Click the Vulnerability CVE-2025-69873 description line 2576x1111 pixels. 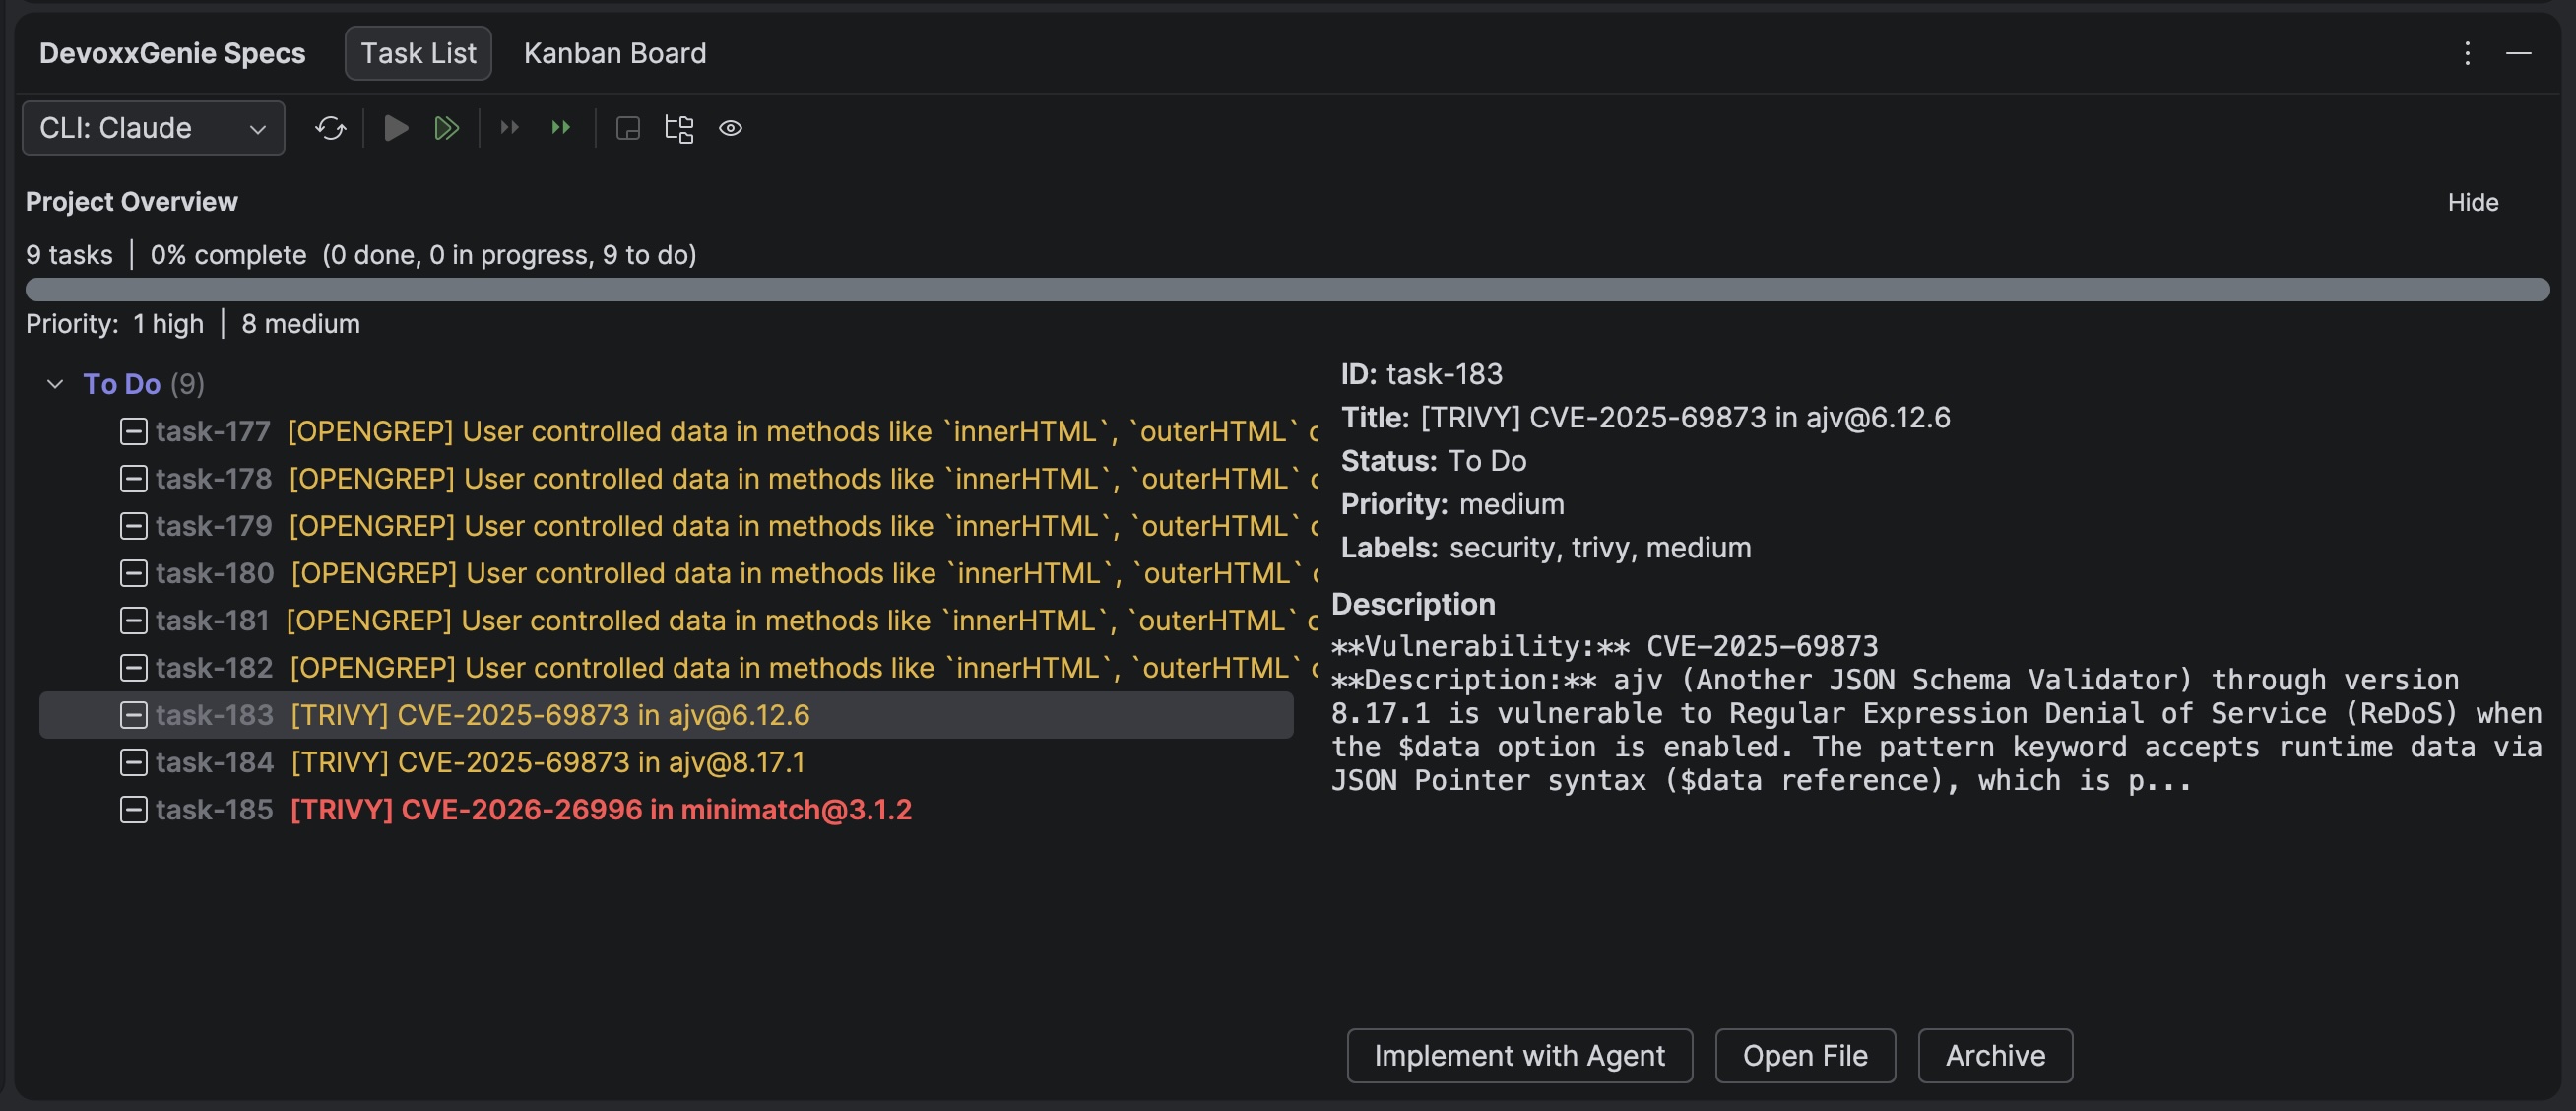pyautogui.click(x=1604, y=646)
